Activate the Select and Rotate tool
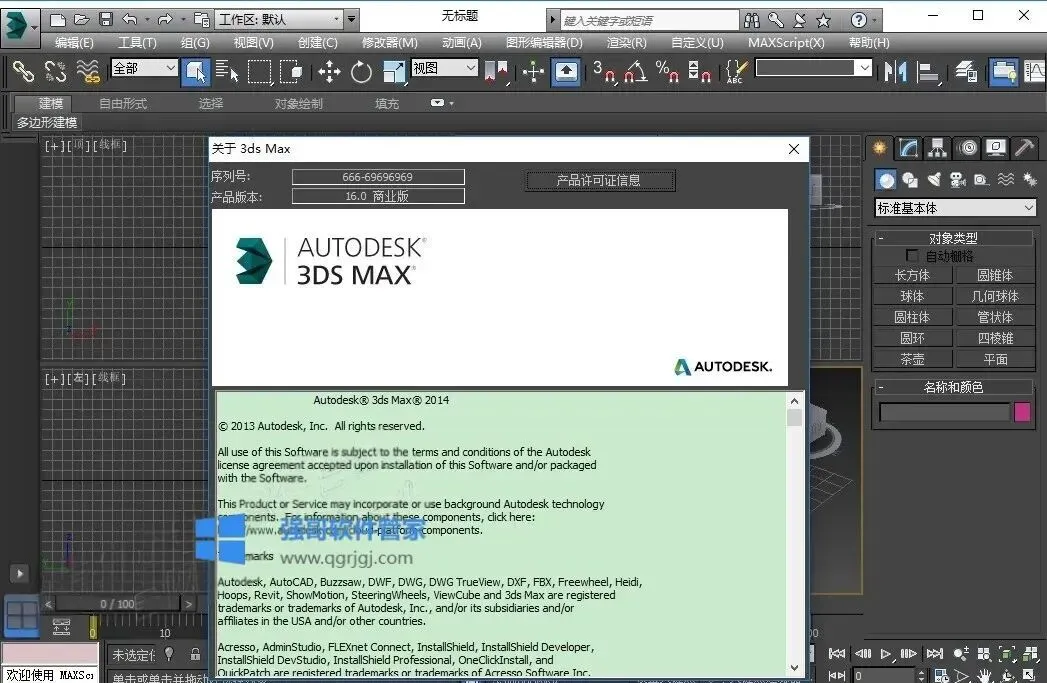This screenshot has width=1047, height=683. 361,71
